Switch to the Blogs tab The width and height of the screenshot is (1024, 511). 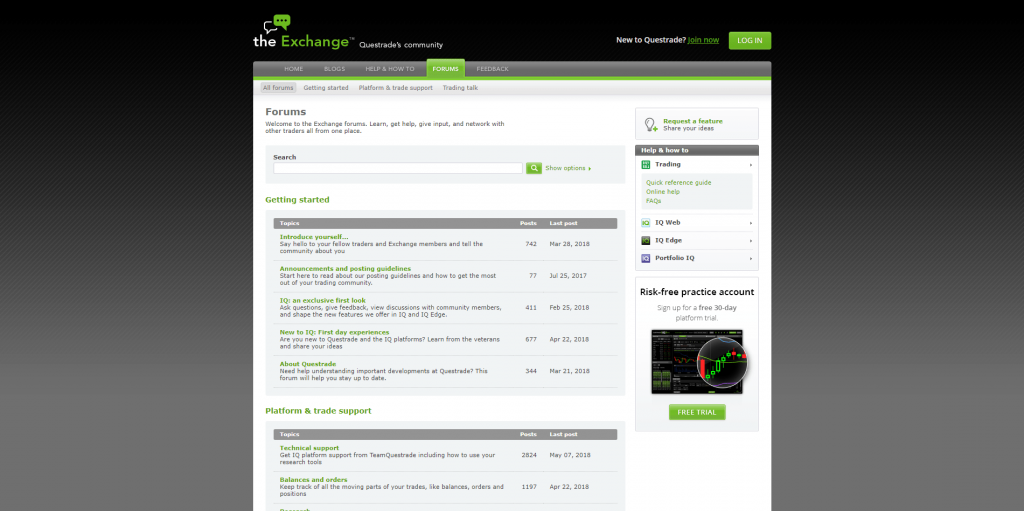[334, 69]
